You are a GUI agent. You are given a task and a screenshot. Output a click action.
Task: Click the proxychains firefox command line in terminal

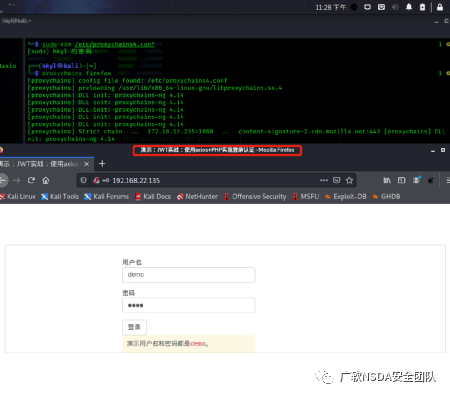[76, 73]
